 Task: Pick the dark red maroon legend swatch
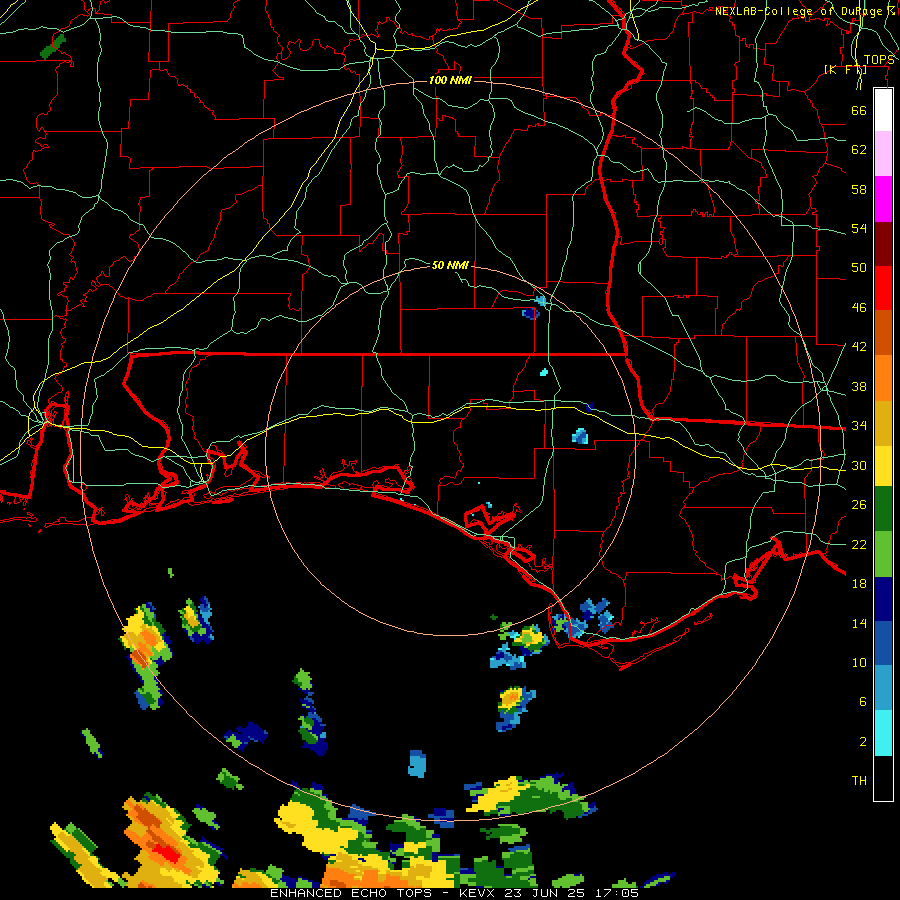[x=883, y=243]
